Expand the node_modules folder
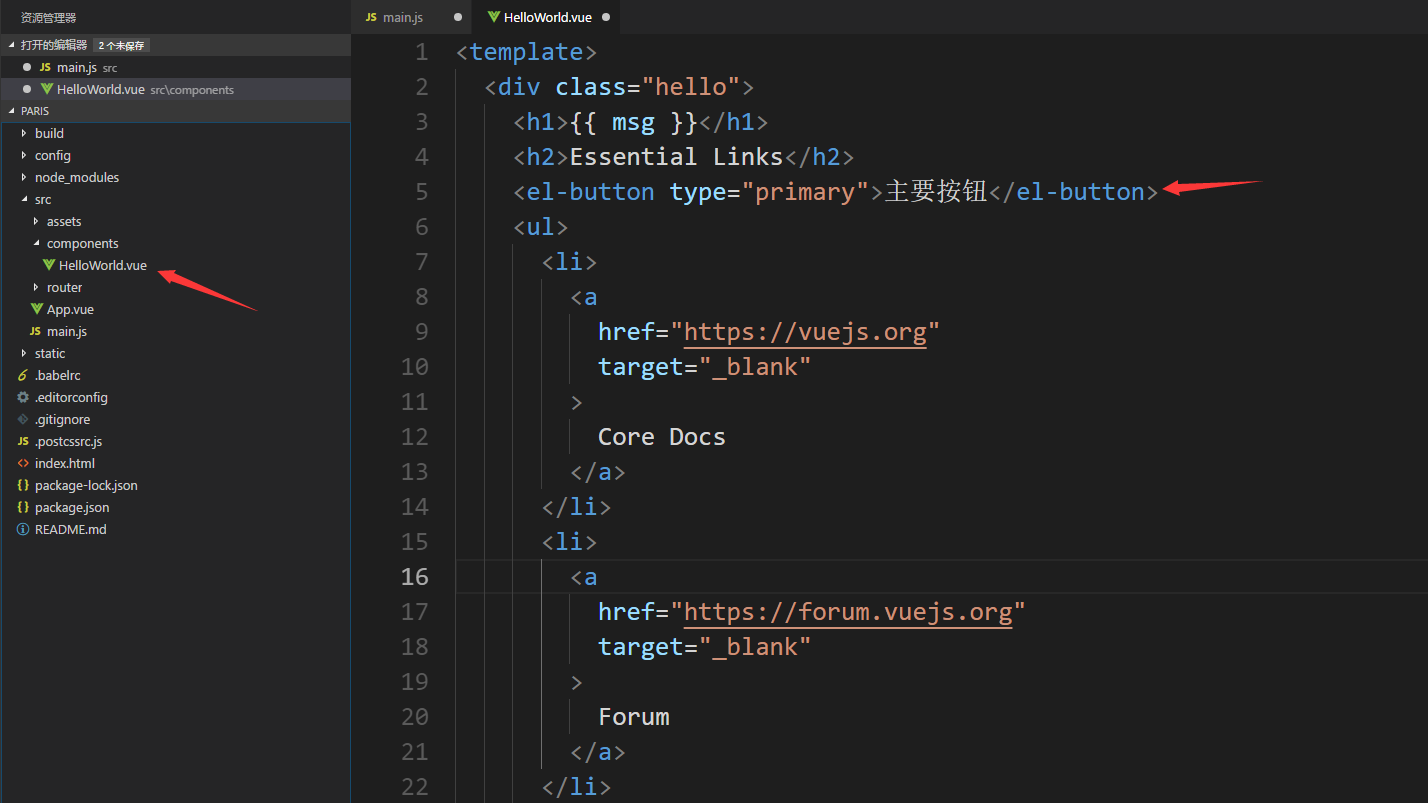This screenshot has height=803, width=1428. [24, 177]
